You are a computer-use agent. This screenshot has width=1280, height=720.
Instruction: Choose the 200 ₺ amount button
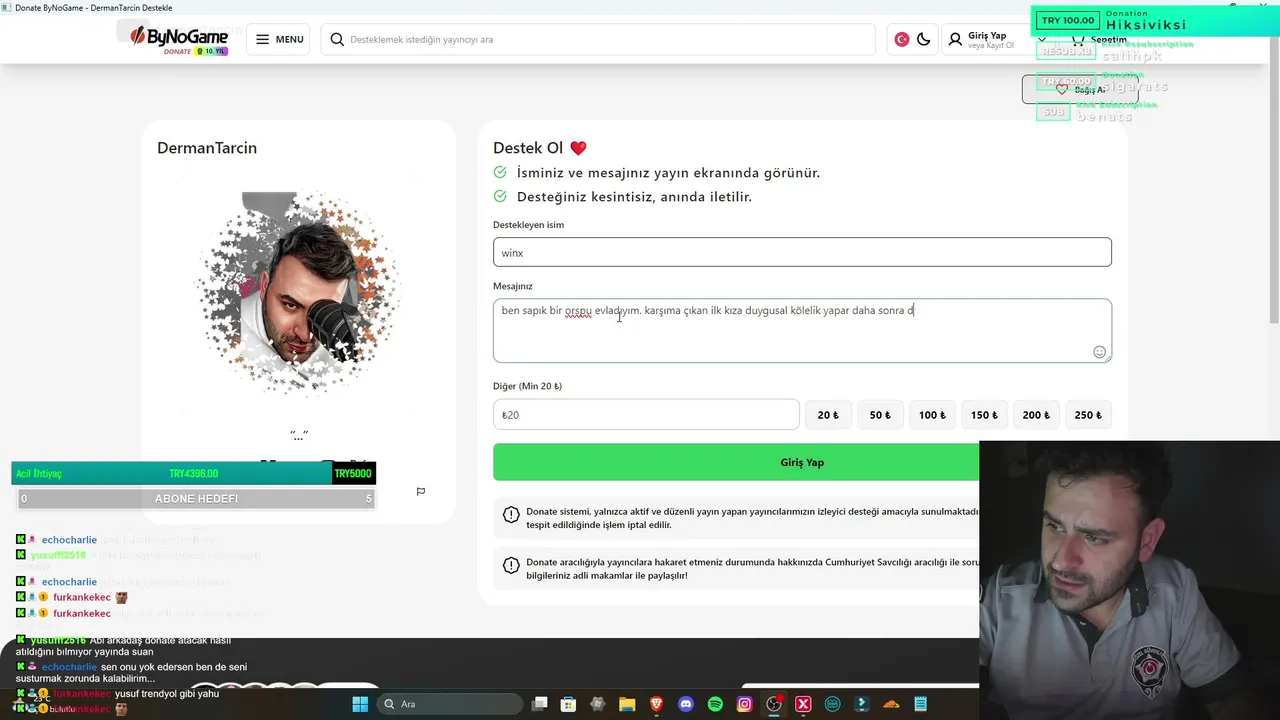click(x=1036, y=415)
